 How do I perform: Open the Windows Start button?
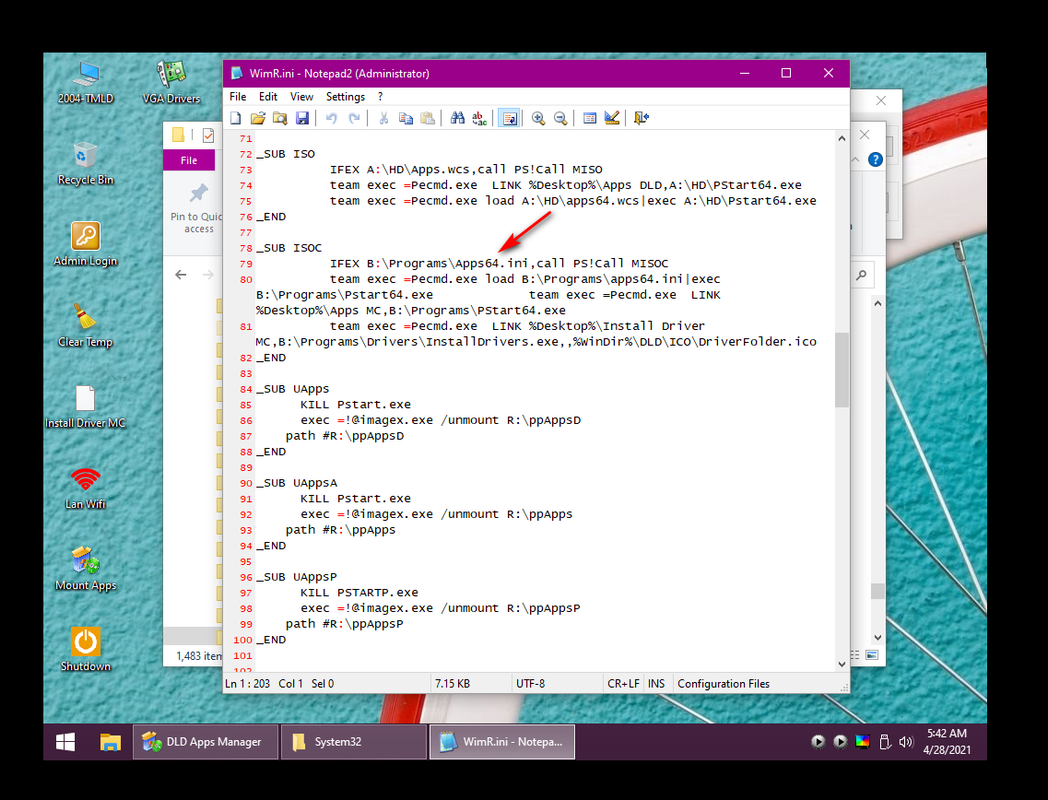click(x=66, y=742)
